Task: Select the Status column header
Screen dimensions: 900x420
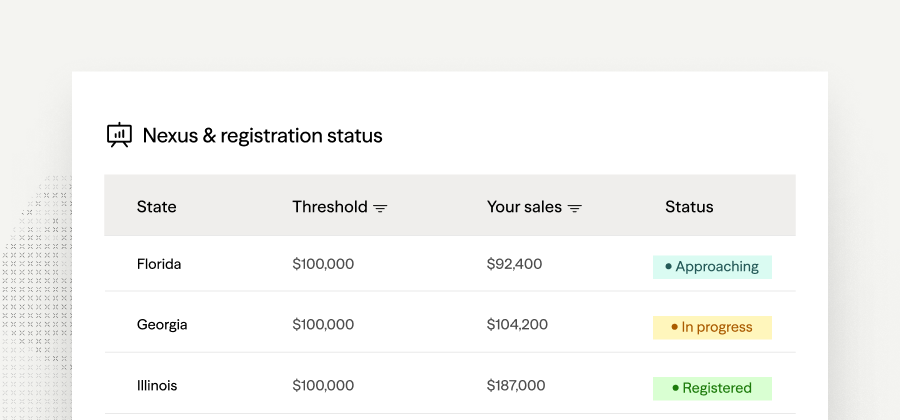Action: click(689, 207)
